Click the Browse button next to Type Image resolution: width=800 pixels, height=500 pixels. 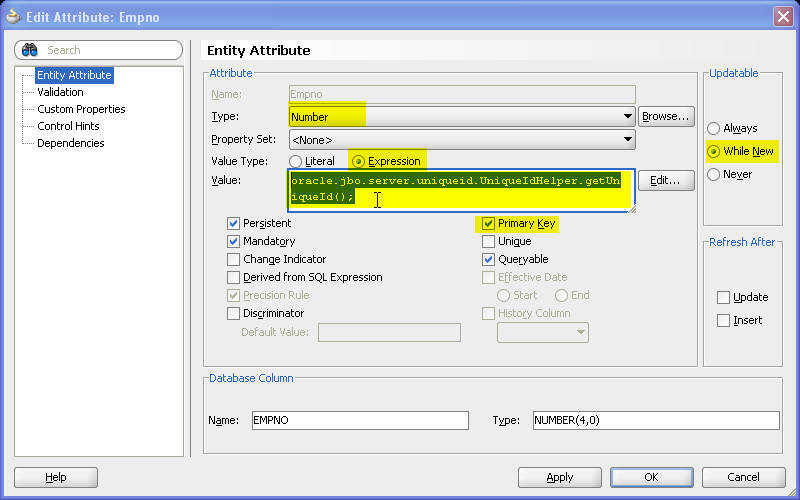click(666, 116)
